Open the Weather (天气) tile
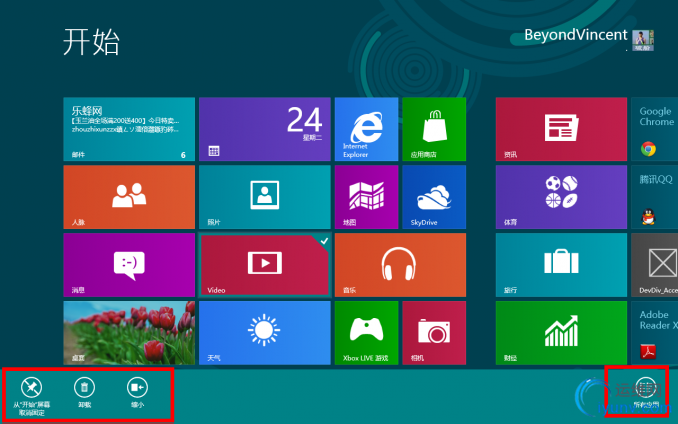 (x=265, y=333)
